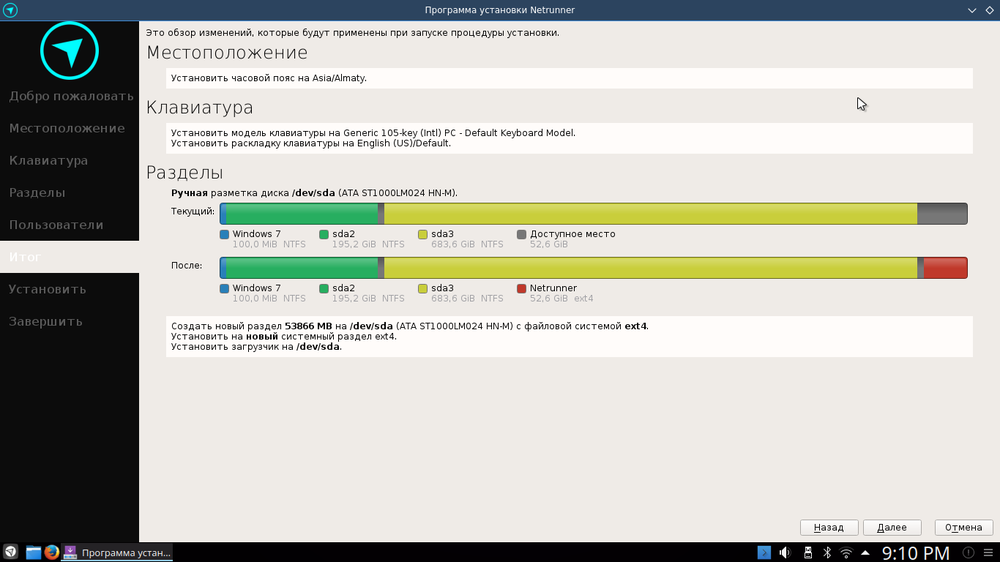Click the Отмена button
Viewport: 1000px width, 562px height.
(964, 528)
